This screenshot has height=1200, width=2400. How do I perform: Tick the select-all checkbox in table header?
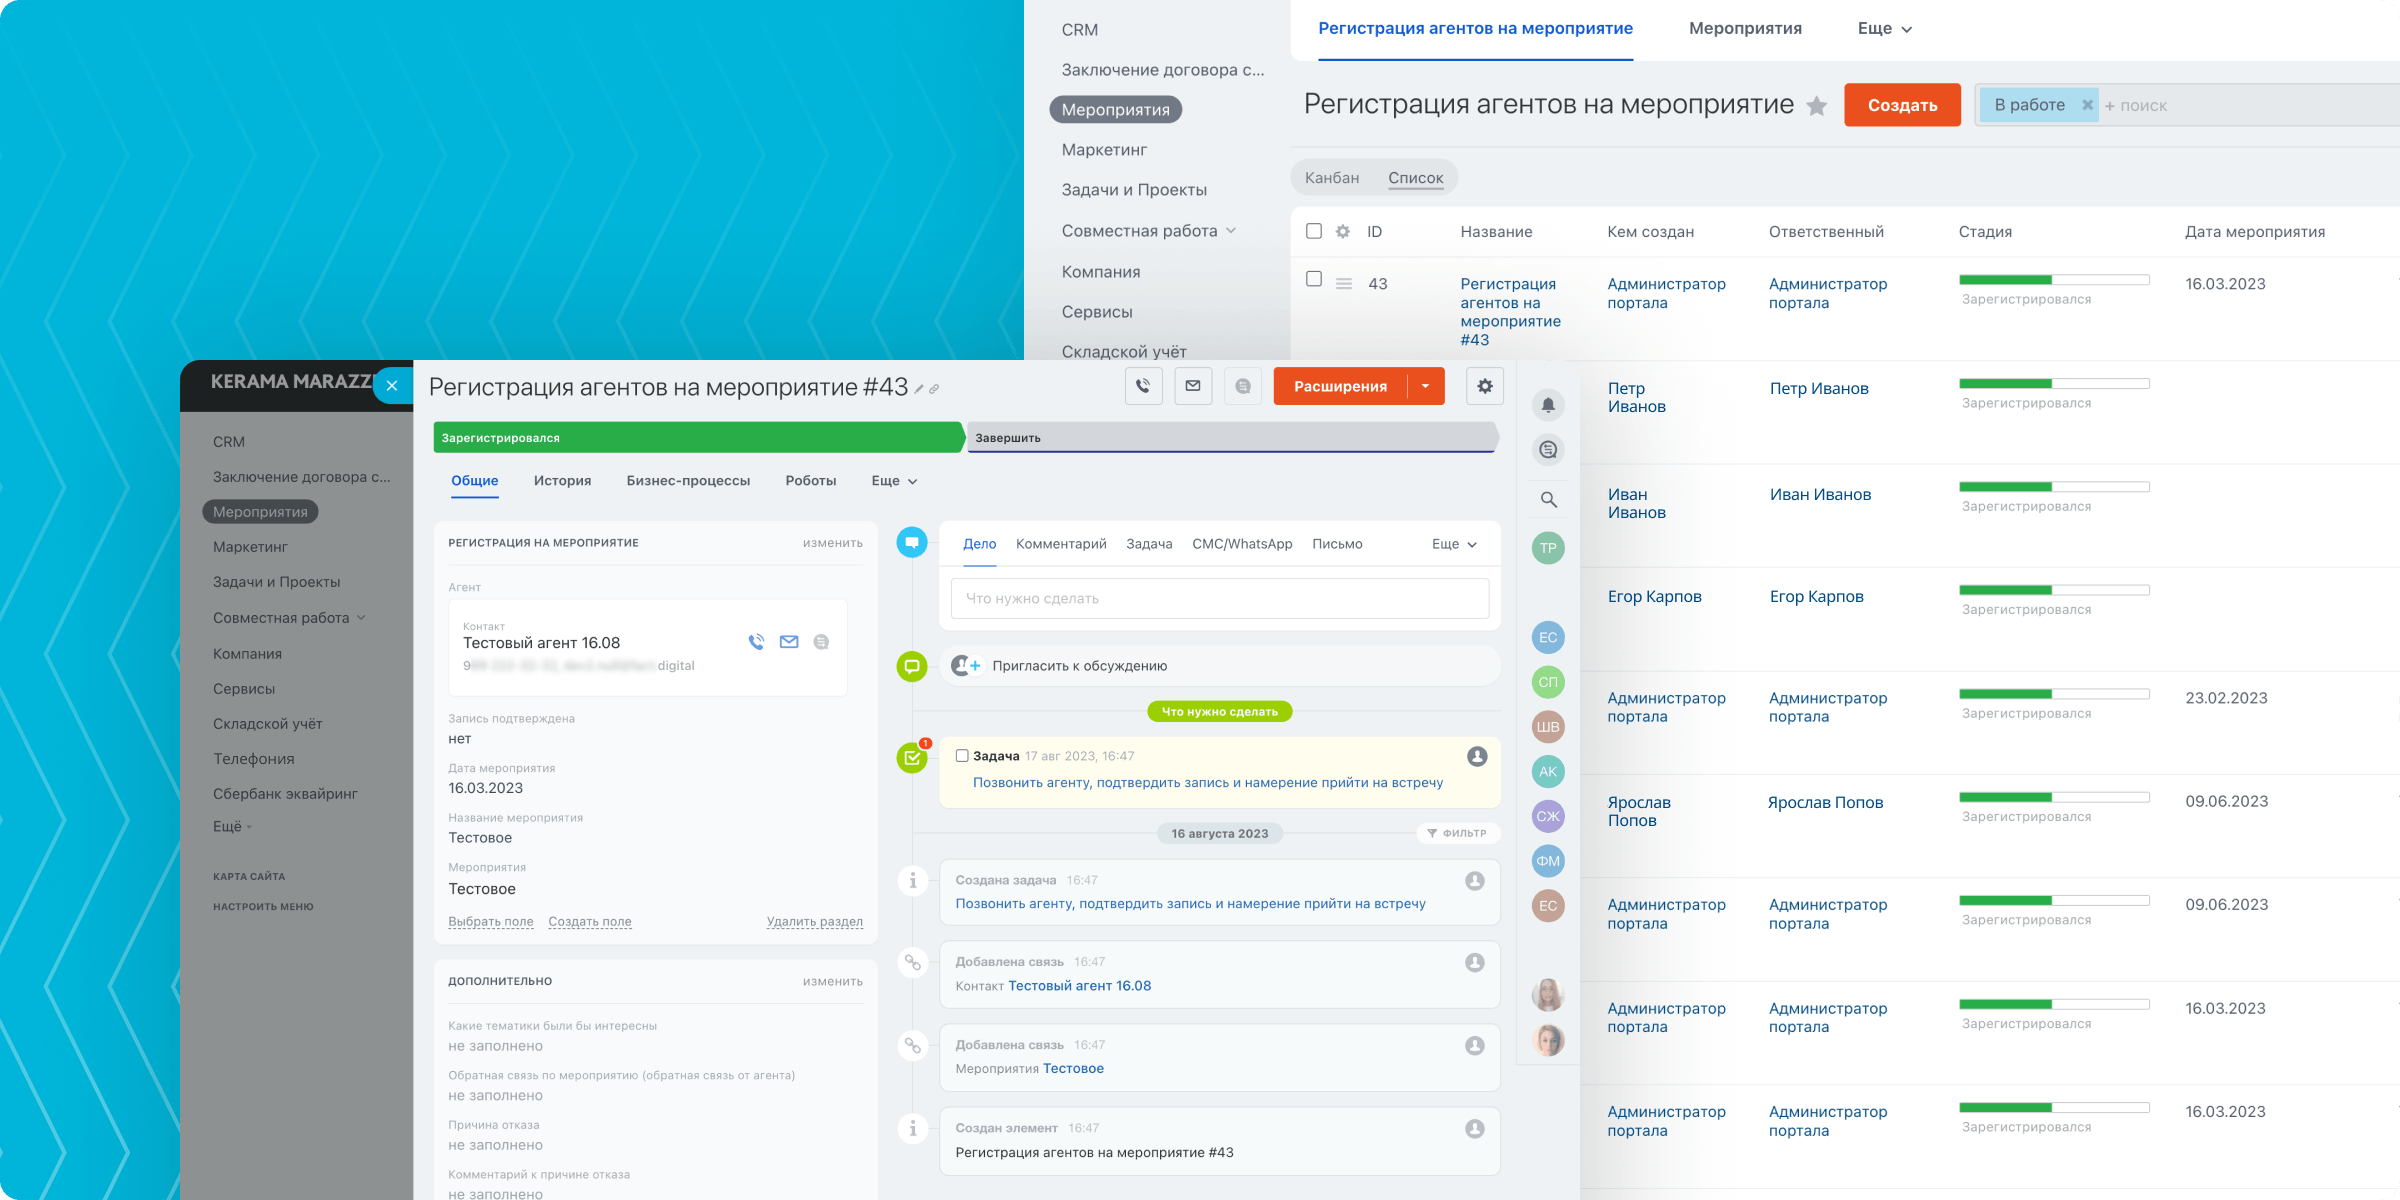(1314, 231)
